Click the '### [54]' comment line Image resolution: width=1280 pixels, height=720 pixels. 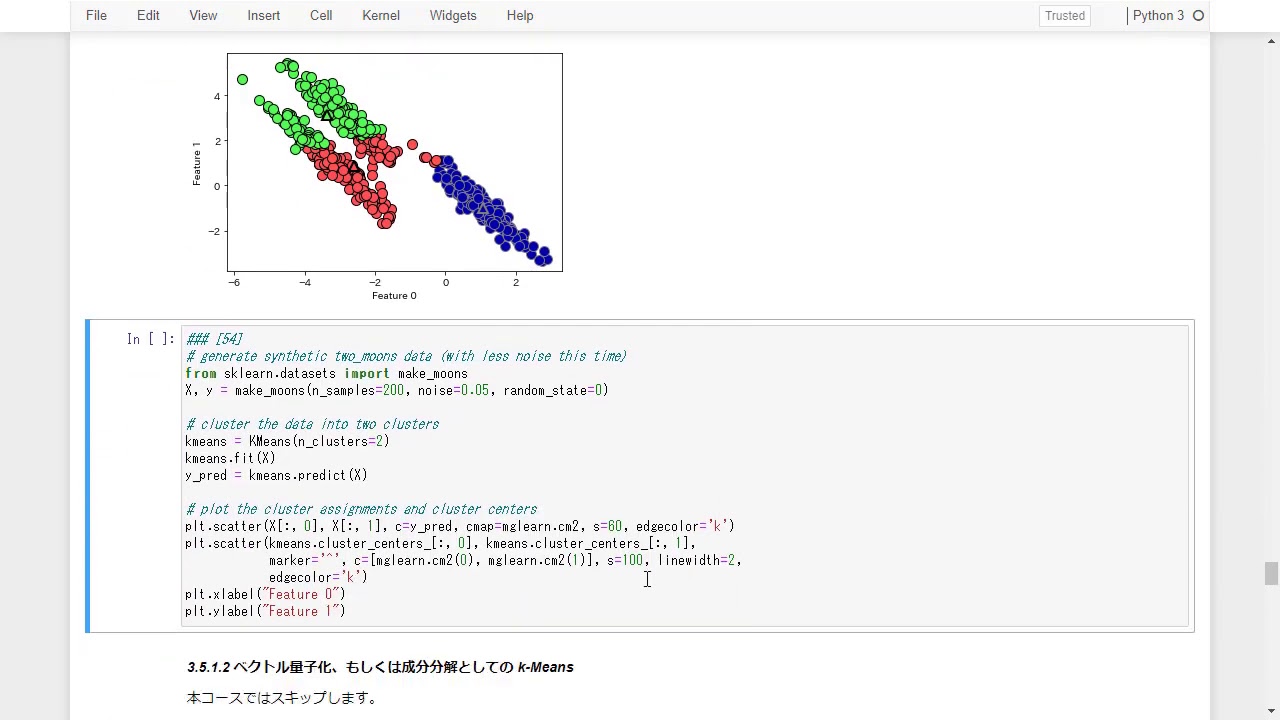[214, 339]
